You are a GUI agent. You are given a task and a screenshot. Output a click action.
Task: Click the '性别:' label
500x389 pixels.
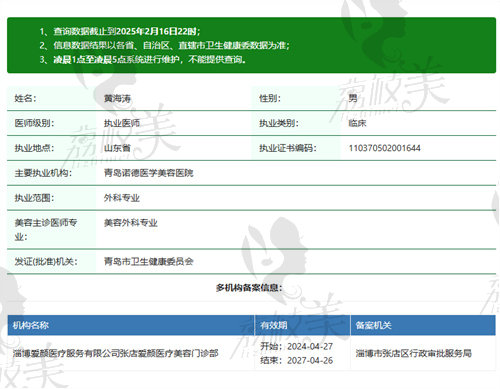pyautogui.click(x=270, y=98)
